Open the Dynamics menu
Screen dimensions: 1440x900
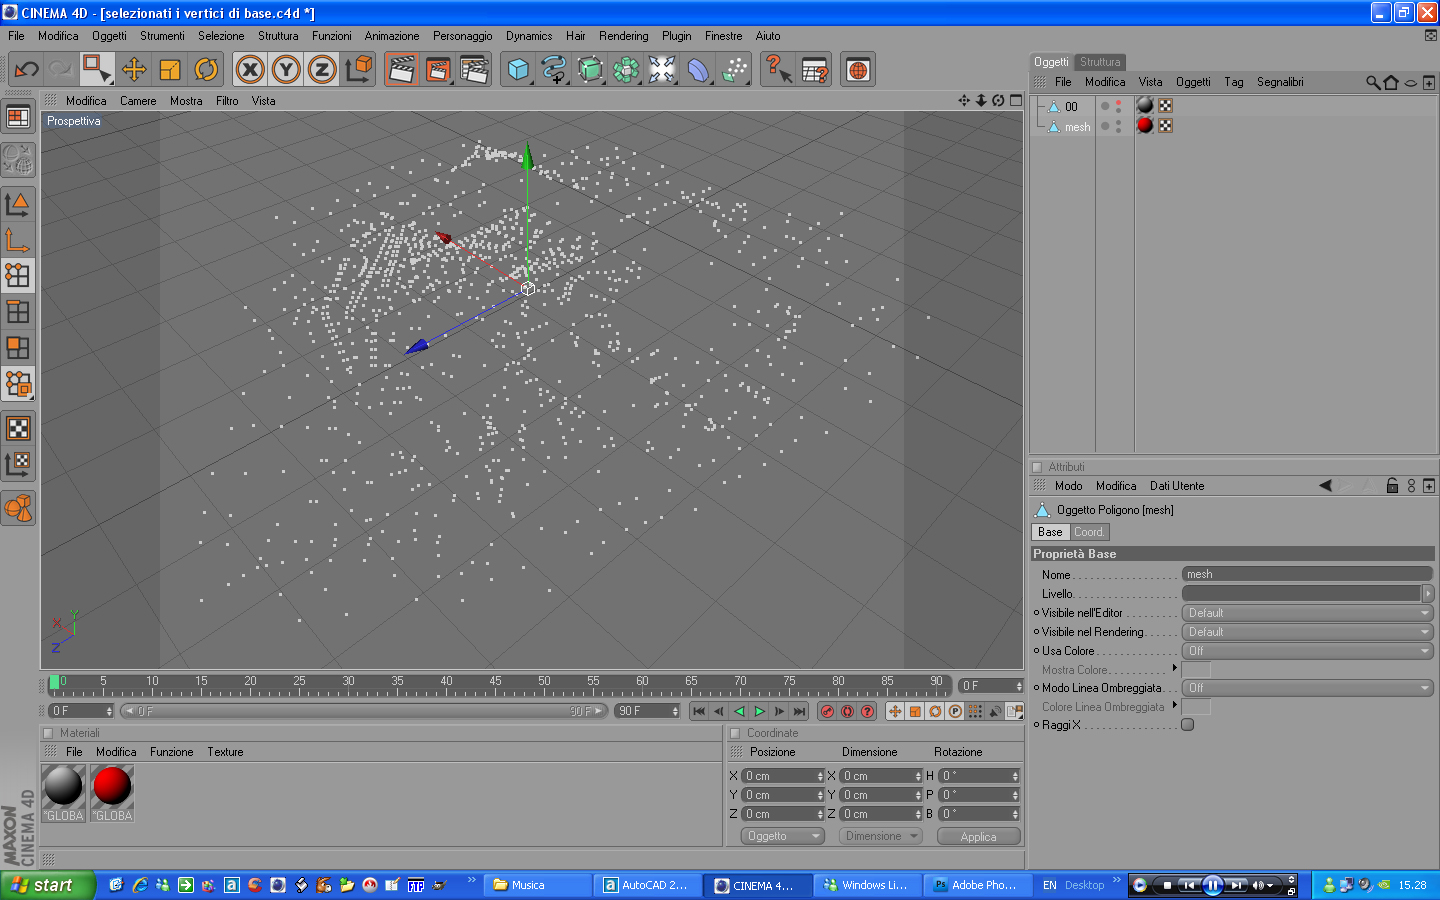tap(529, 36)
